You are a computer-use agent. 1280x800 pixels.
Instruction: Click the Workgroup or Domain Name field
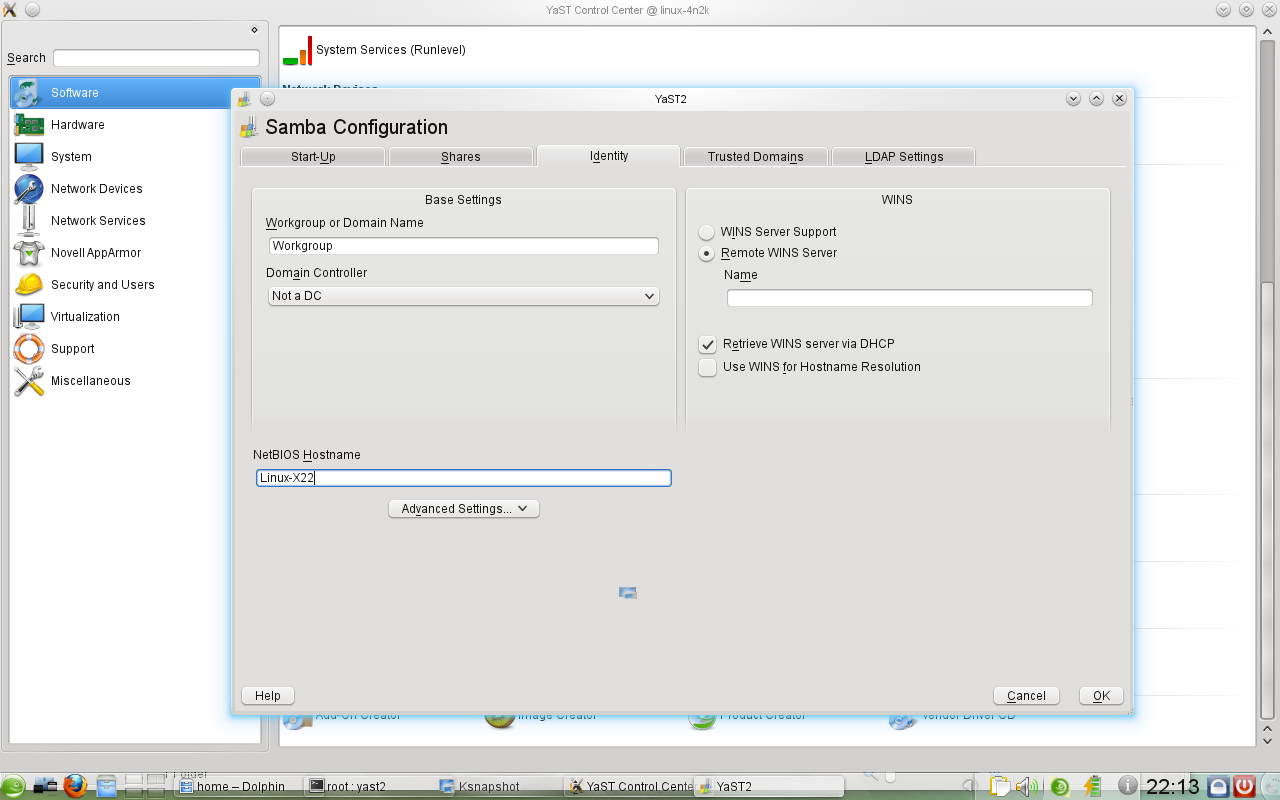coord(464,246)
